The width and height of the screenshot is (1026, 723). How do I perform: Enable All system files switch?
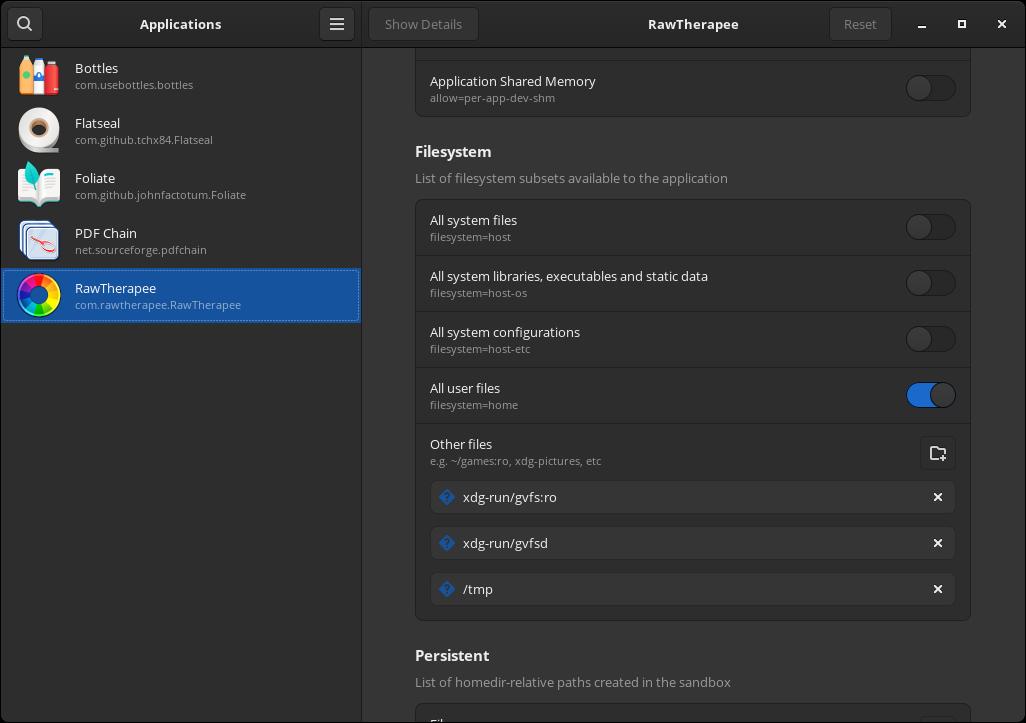[930, 227]
